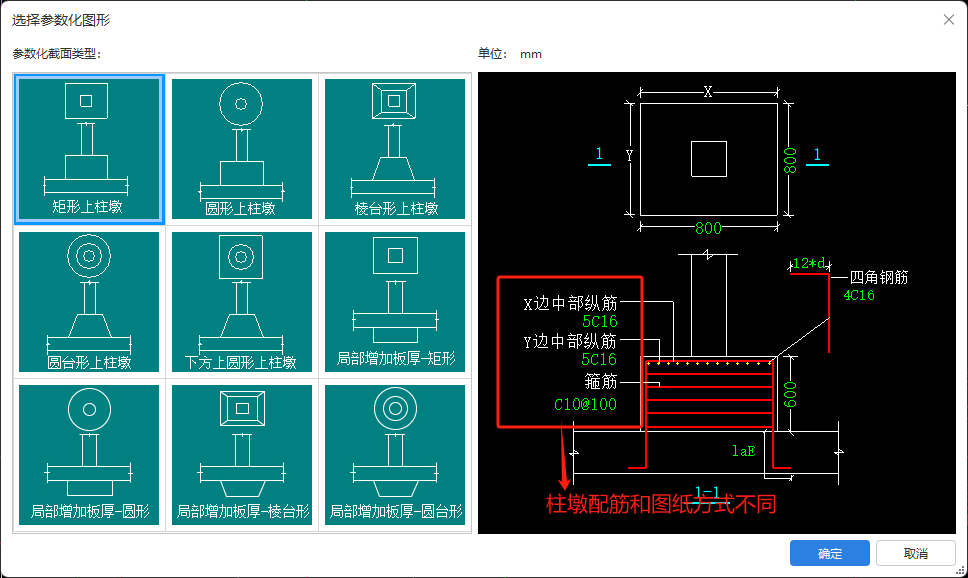Edit the 四角钢筋 value 4C16
Viewport: 968px width, 578px height.
coord(859,296)
